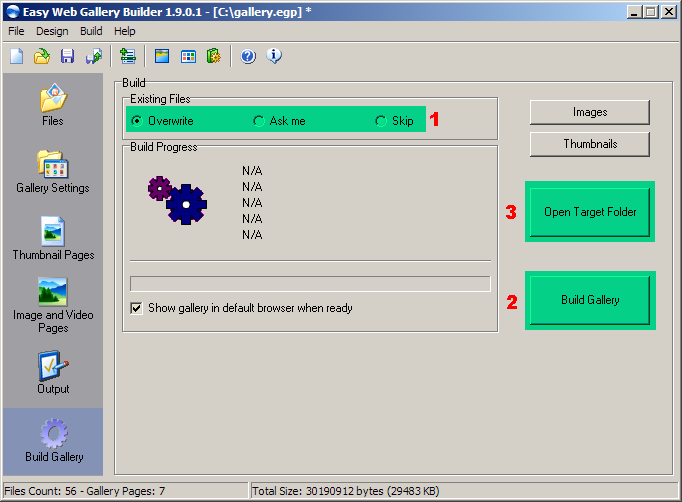Open help via the question mark icon
Viewport: 682px width, 502px height.
point(248,56)
